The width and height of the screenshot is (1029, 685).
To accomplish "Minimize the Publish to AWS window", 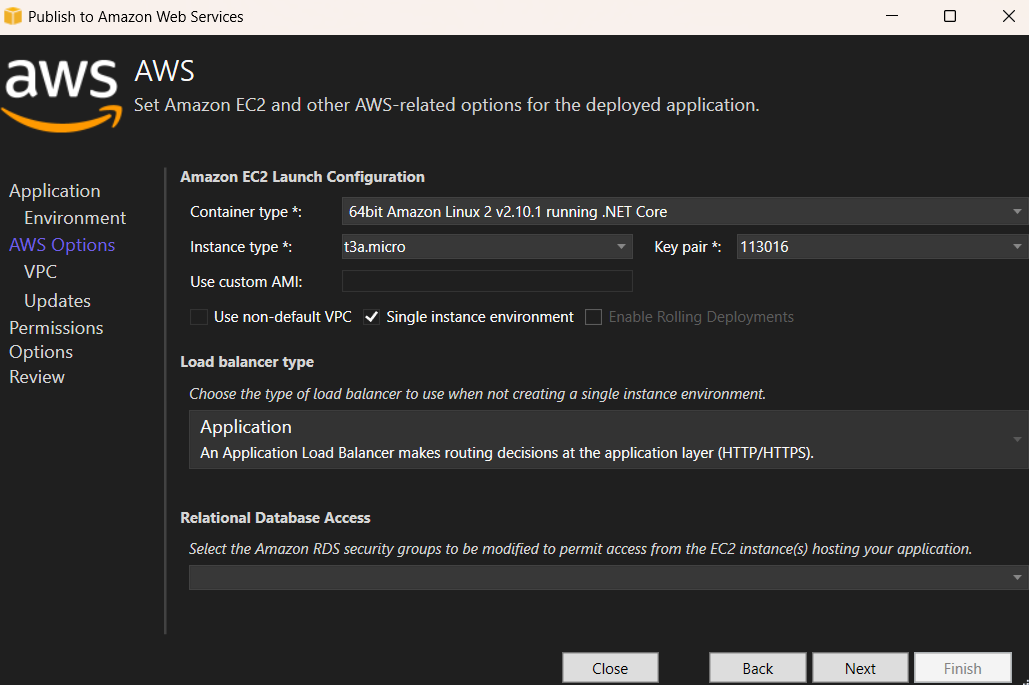I will [x=891, y=16].
